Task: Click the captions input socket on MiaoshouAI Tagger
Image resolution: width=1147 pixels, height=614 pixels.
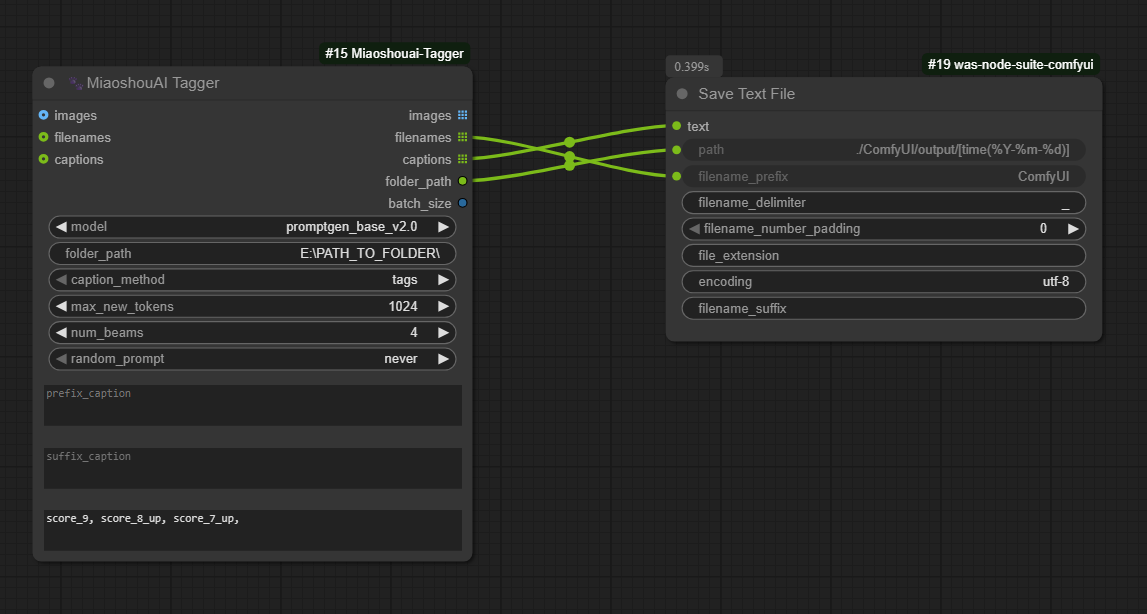Action: click(43, 160)
